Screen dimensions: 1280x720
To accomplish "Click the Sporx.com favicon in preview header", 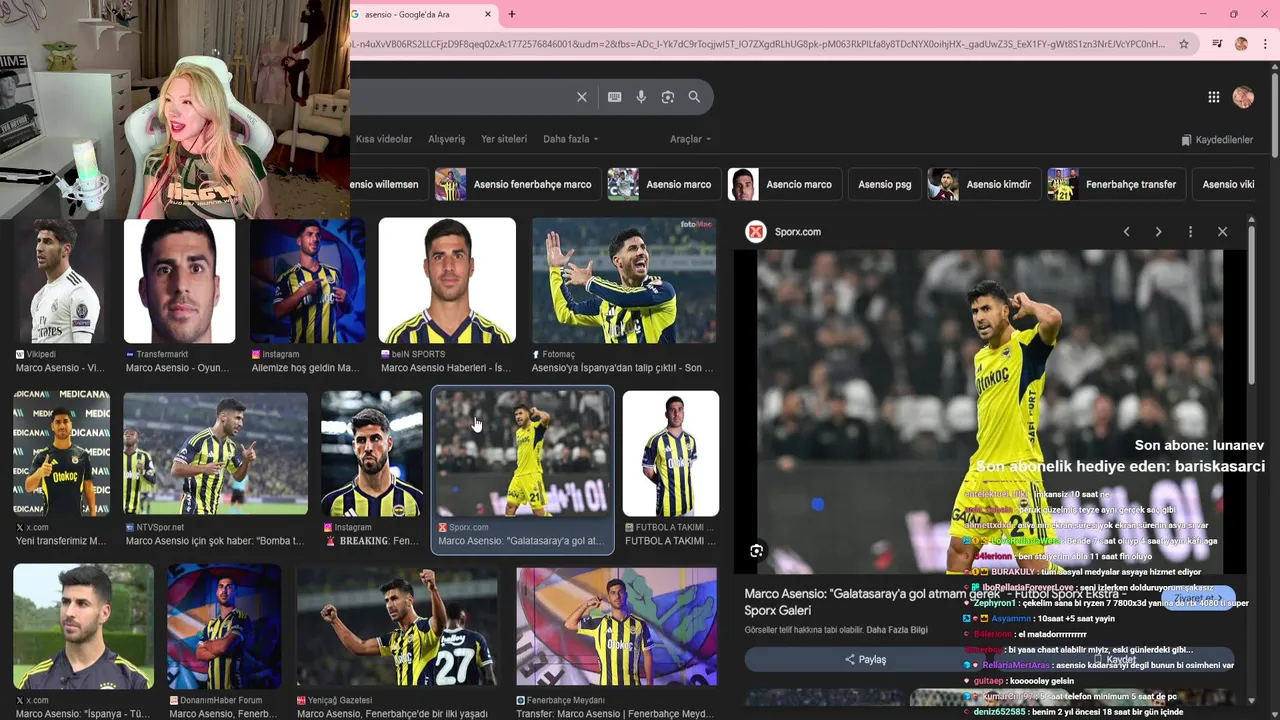I will click(756, 232).
